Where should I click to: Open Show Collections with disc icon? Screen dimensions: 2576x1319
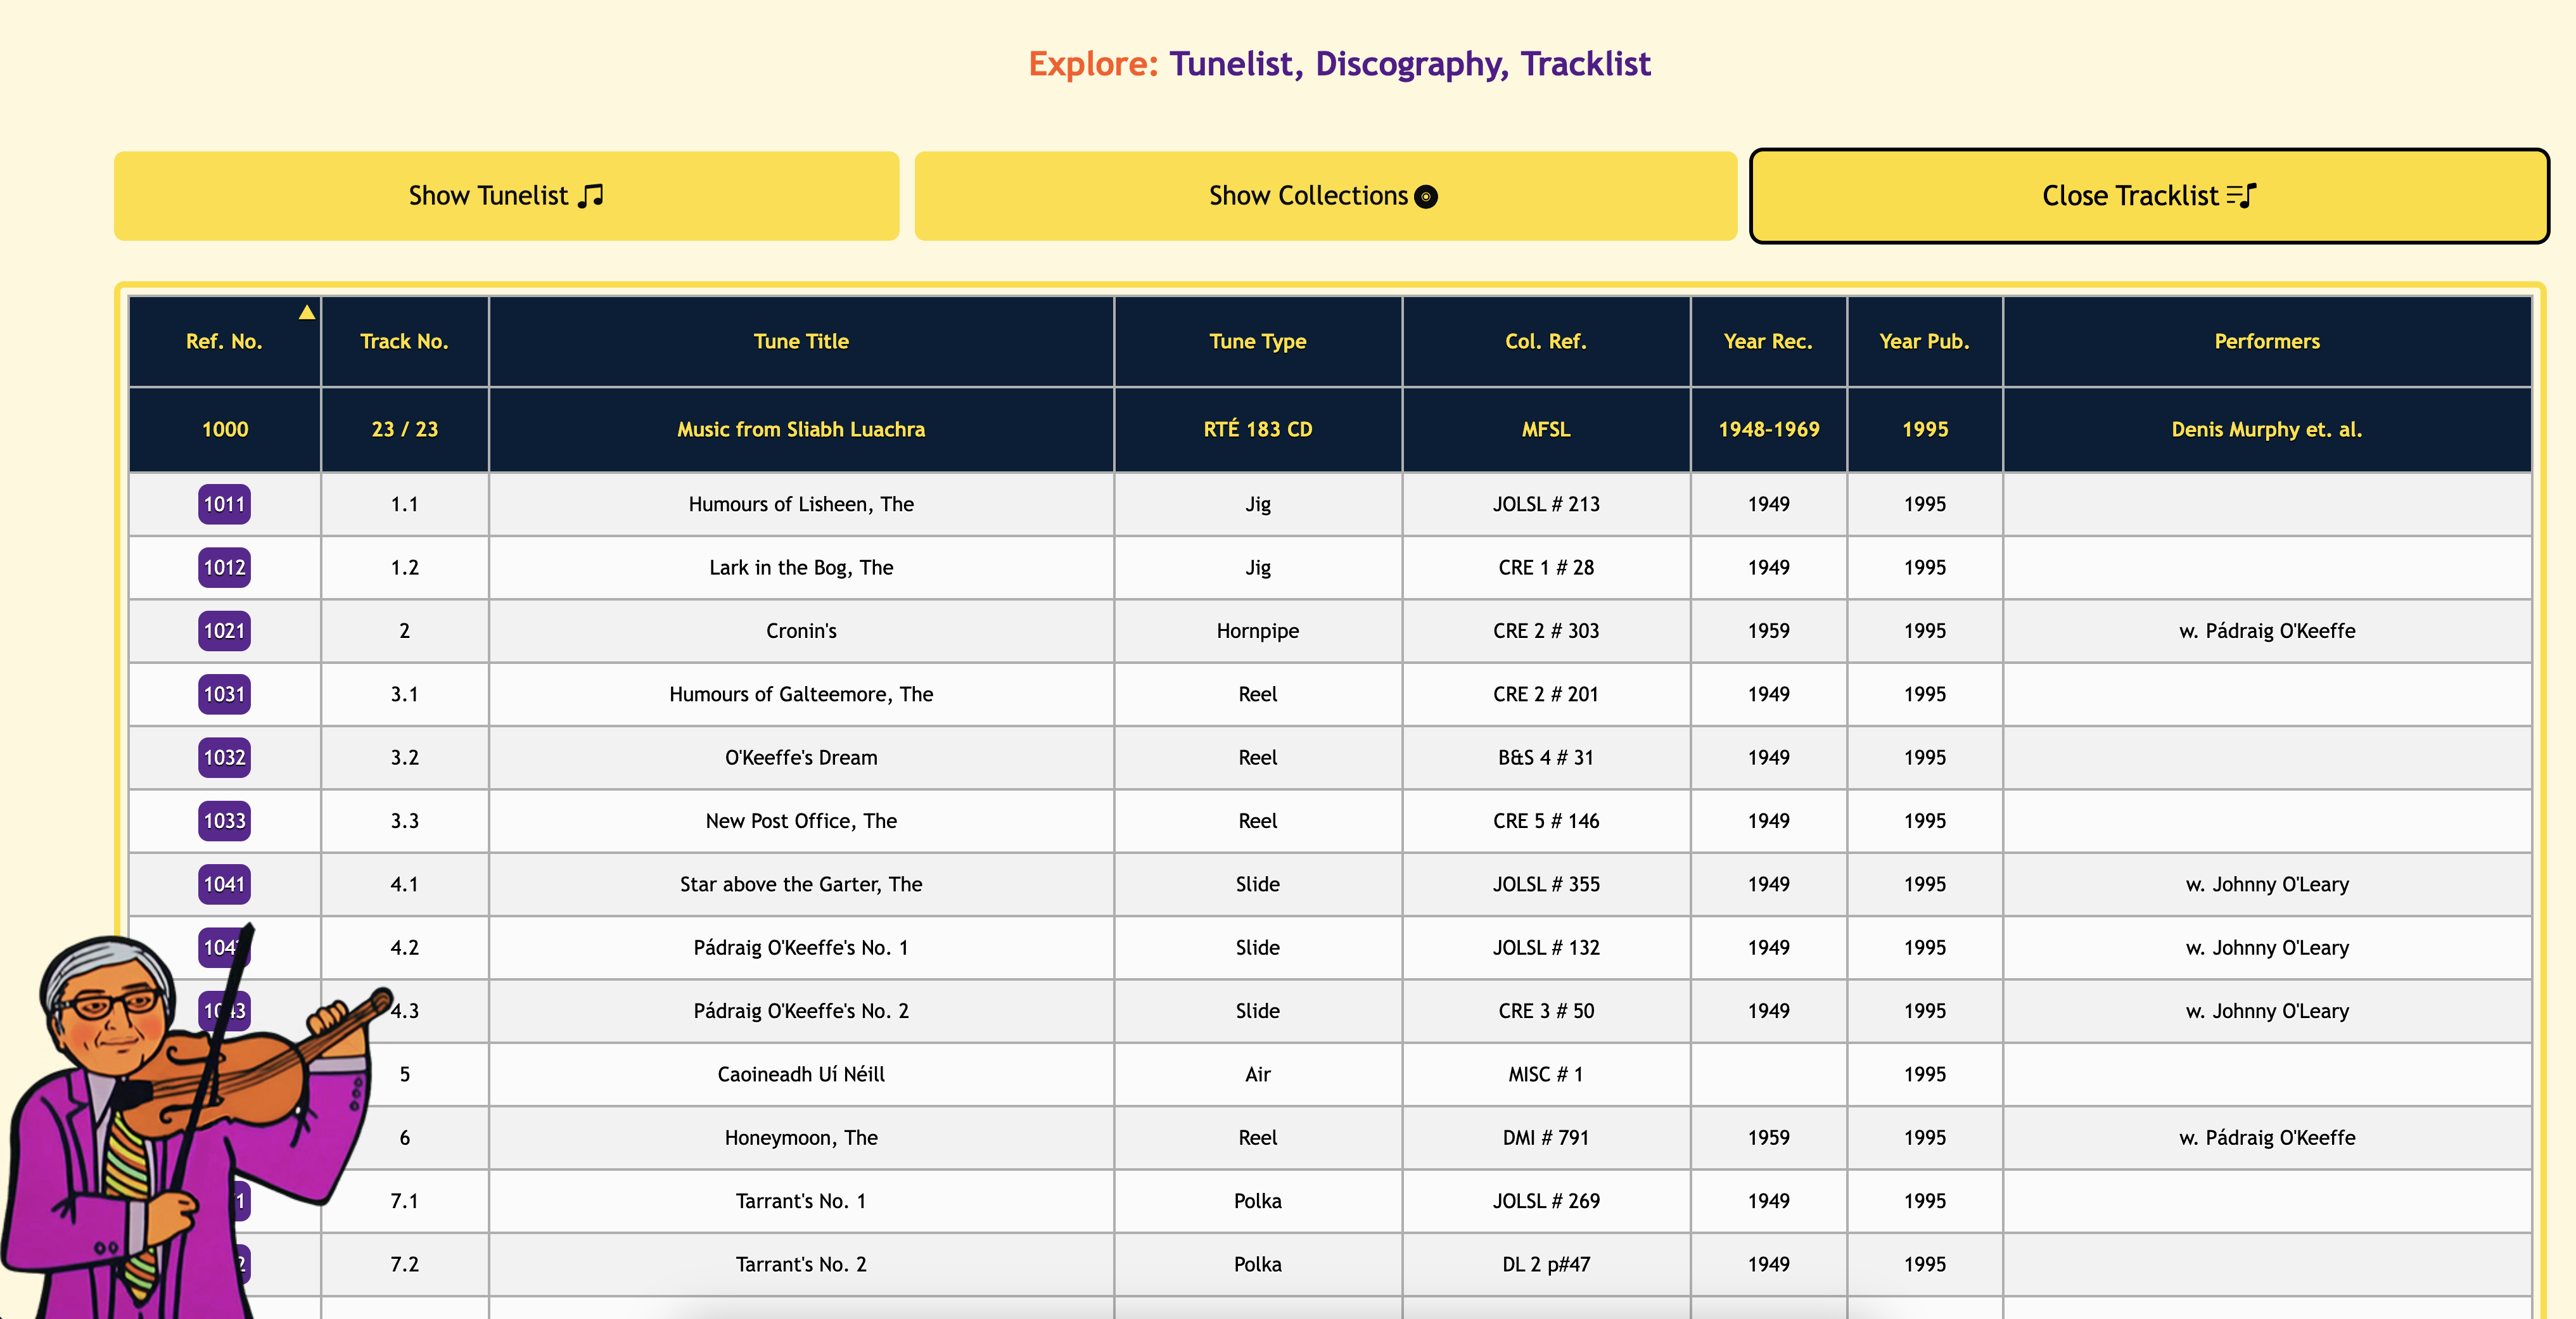click(1324, 196)
